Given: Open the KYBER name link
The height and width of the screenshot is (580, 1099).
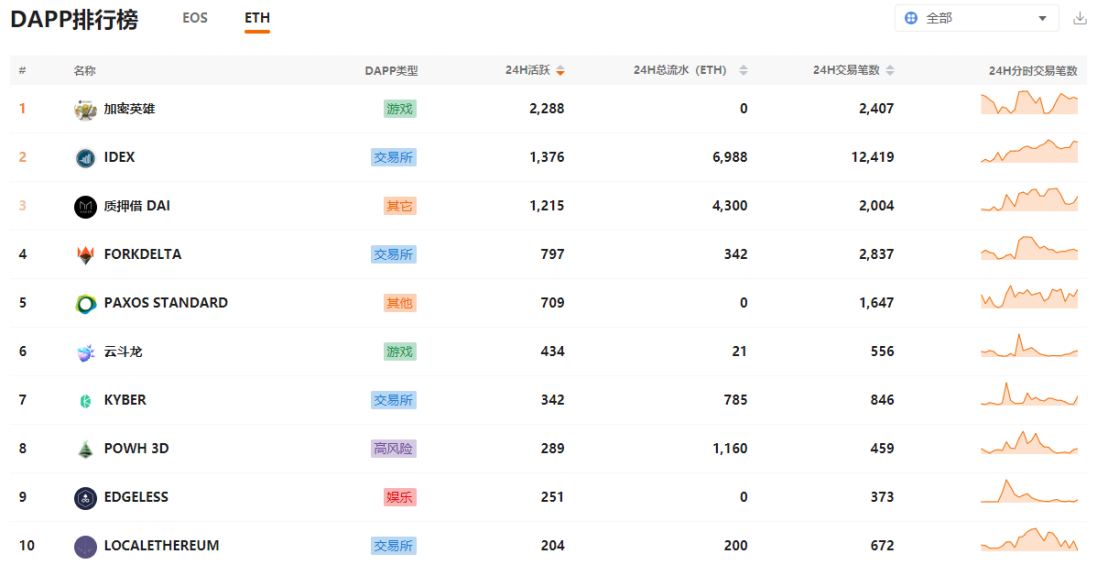Looking at the screenshot, I should 125,400.
